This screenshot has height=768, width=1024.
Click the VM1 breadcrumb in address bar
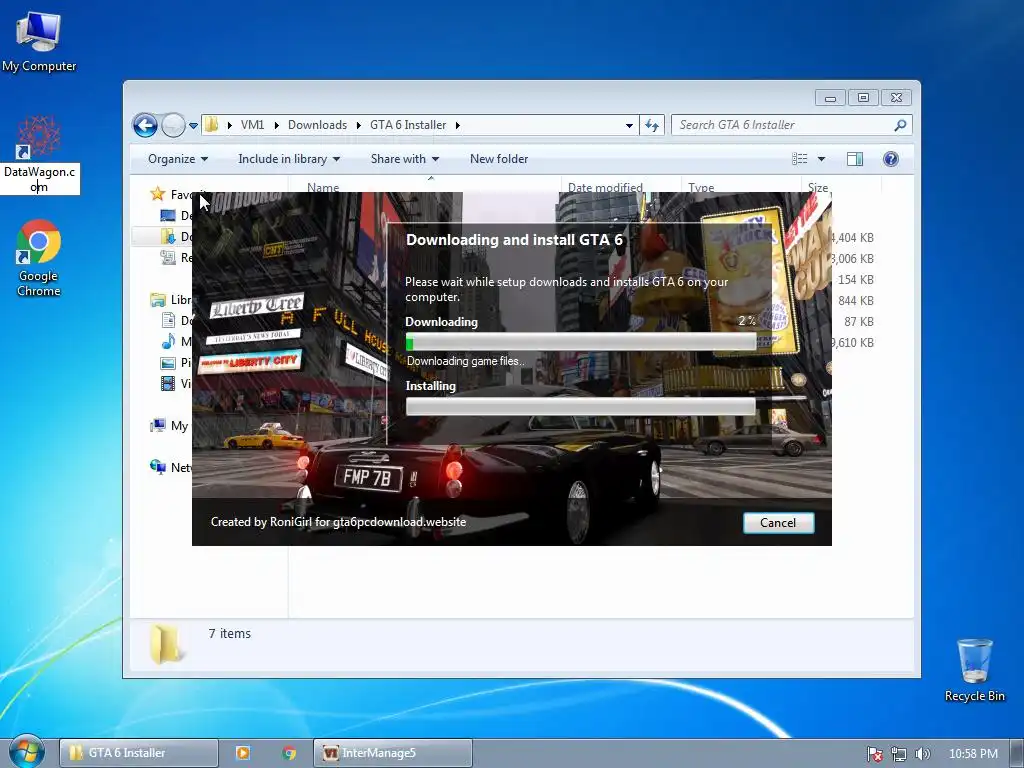tap(252, 125)
